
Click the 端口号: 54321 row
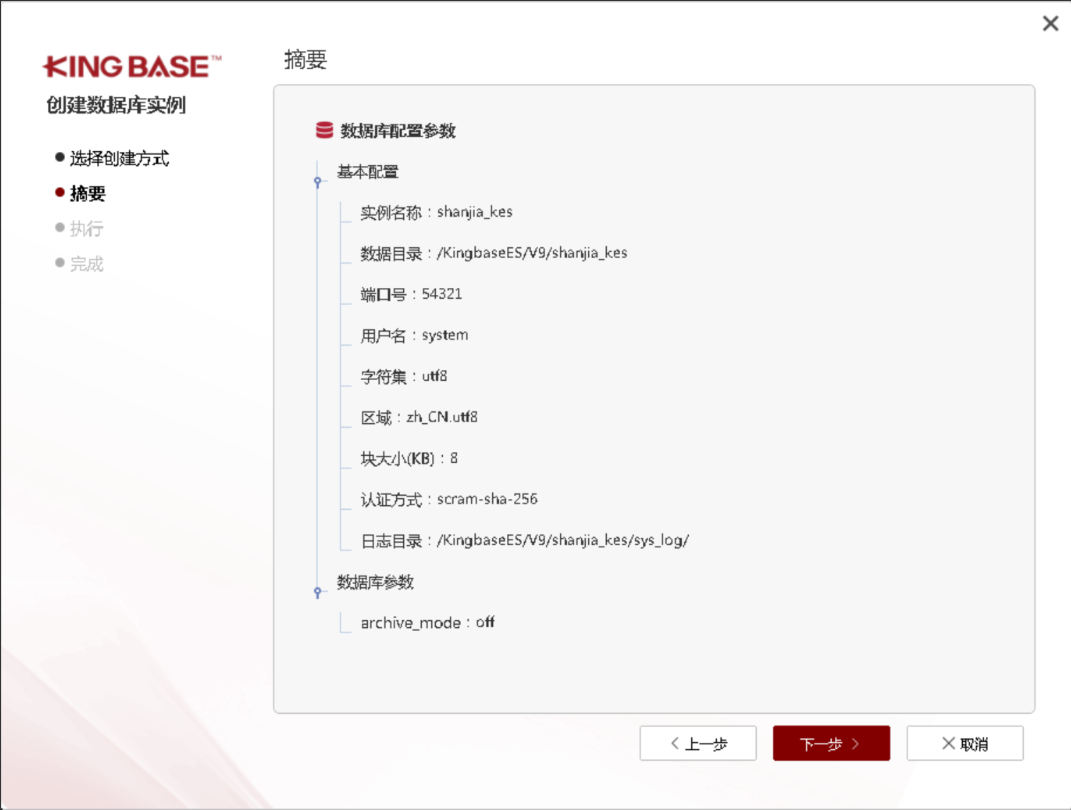pyautogui.click(x=411, y=294)
